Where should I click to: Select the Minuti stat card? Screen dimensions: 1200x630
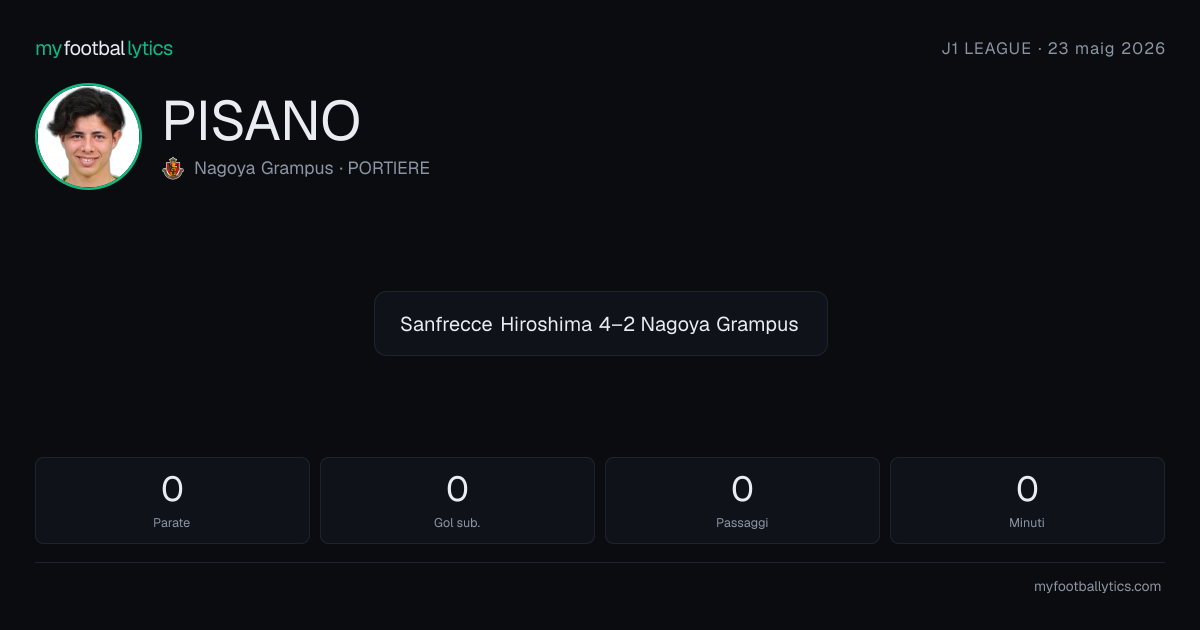(x=1027, y=500)
